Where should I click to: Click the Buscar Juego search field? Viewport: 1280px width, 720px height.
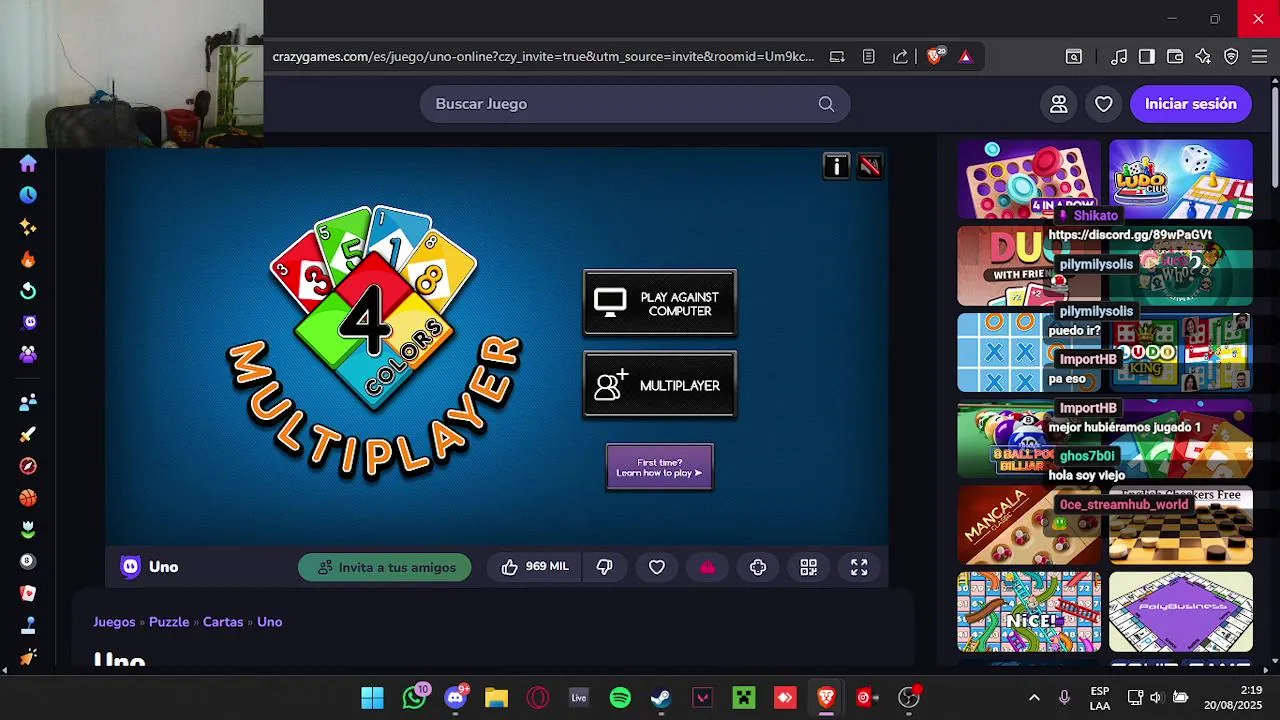click(635, 104)
